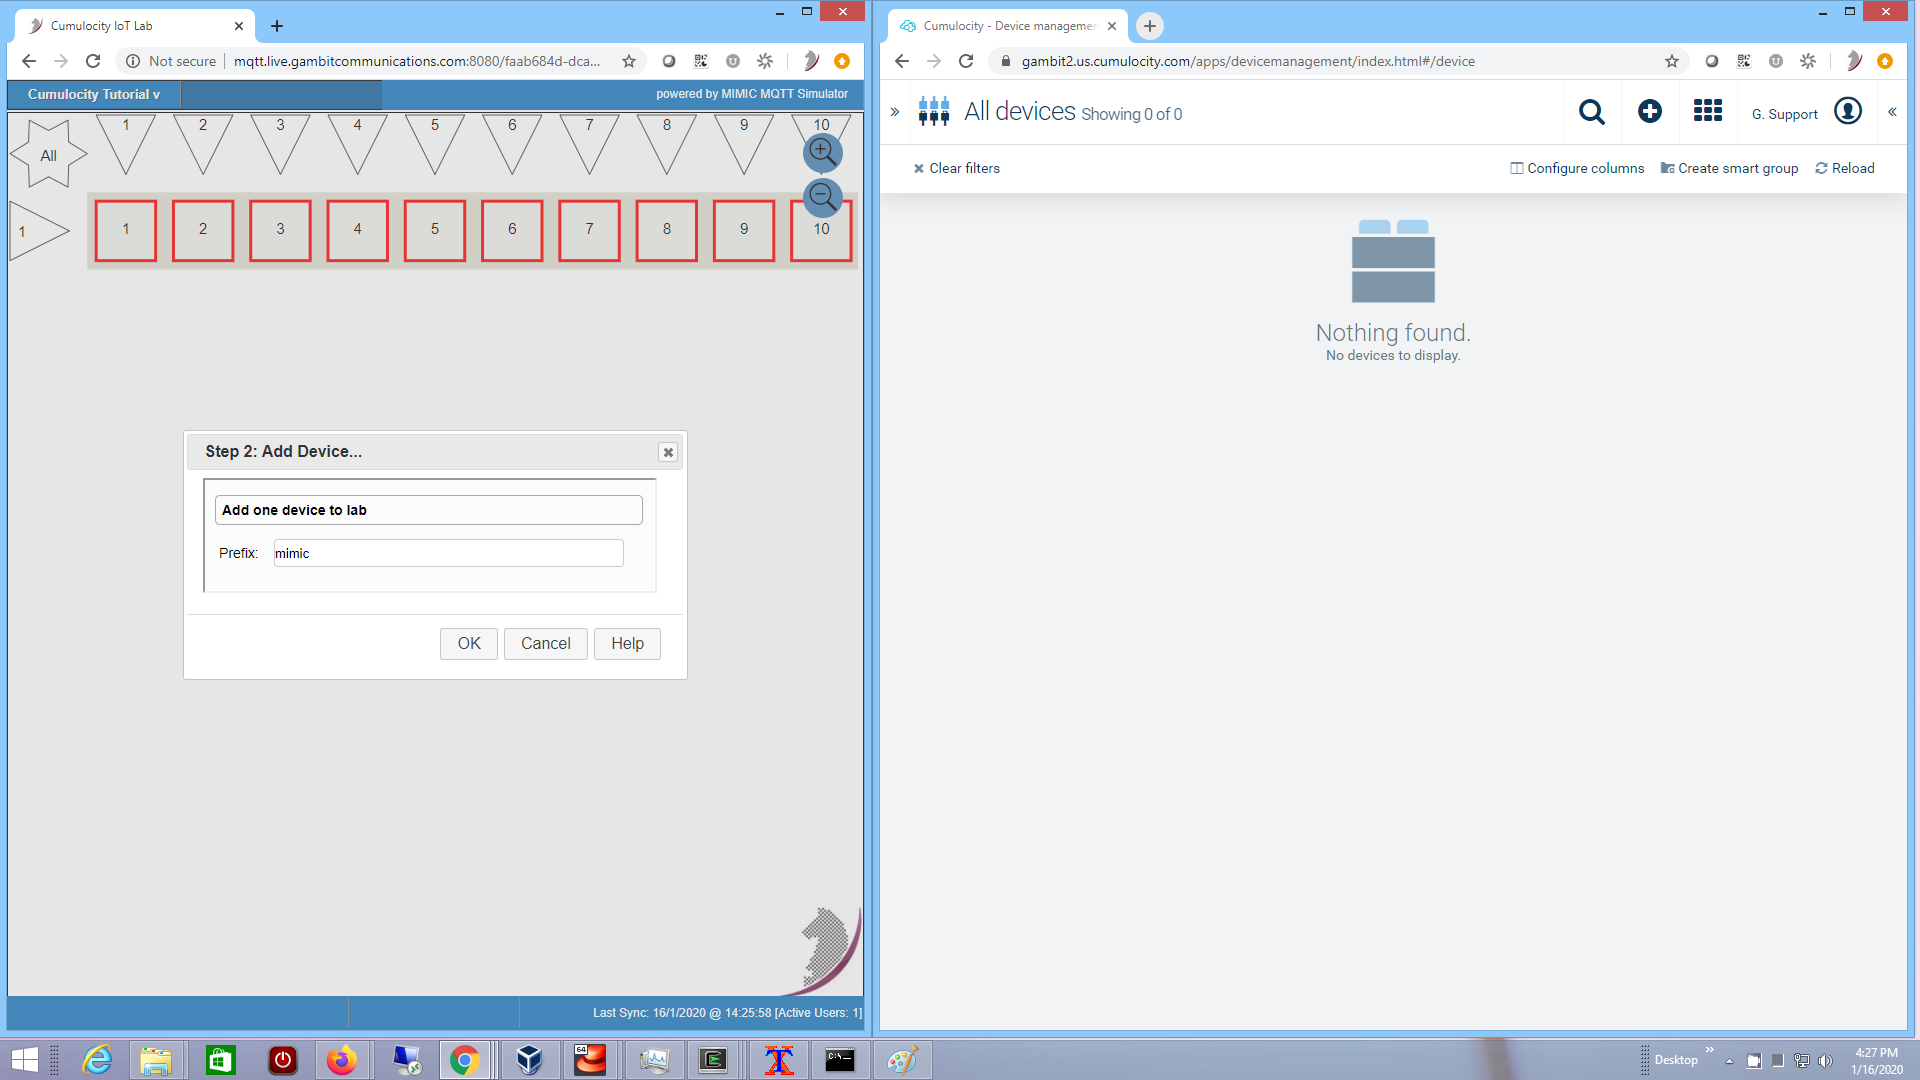Click the plus add icon in Cumulocity header
Screen dimensions: 1920x1080
pyautogui.click(x=1650, y=112)
